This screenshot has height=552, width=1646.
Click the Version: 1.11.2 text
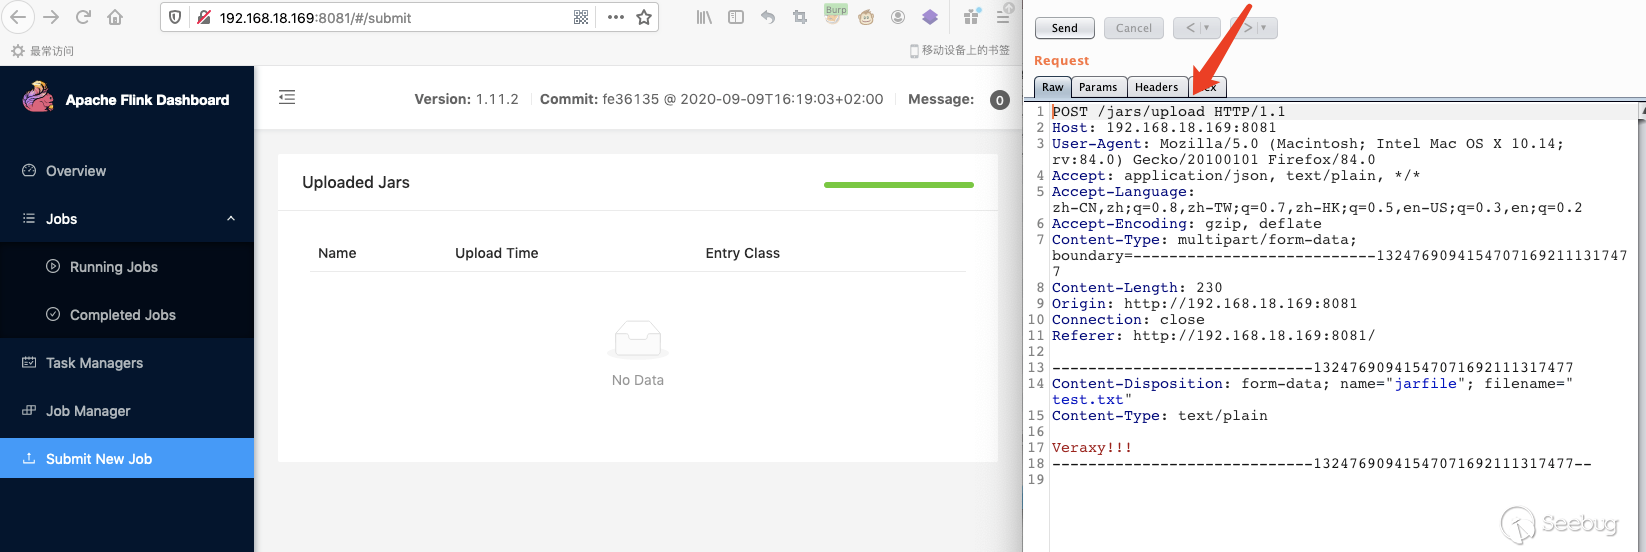tap(466, 99)
